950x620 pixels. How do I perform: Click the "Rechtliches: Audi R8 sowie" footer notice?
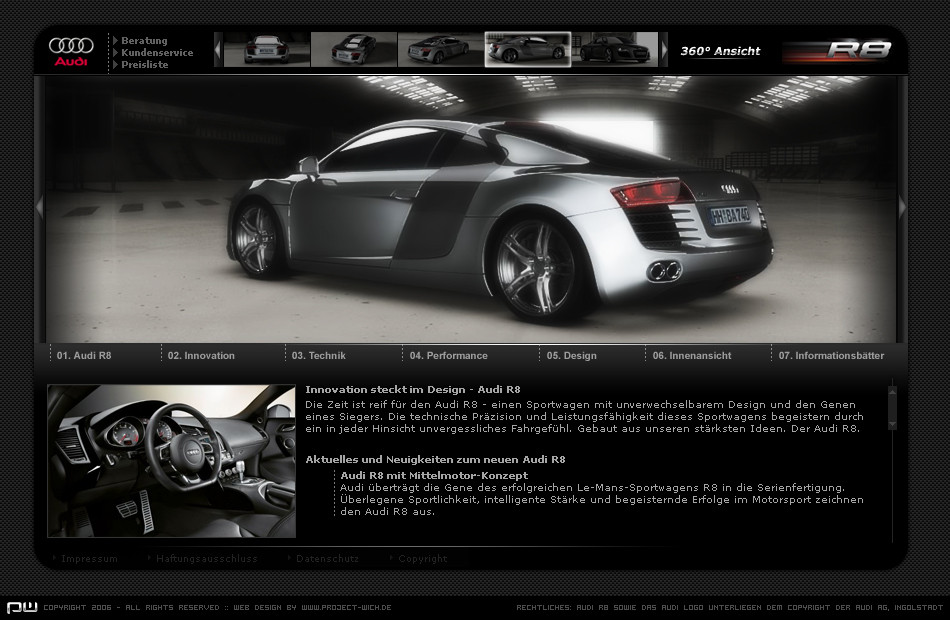[729, 607]
